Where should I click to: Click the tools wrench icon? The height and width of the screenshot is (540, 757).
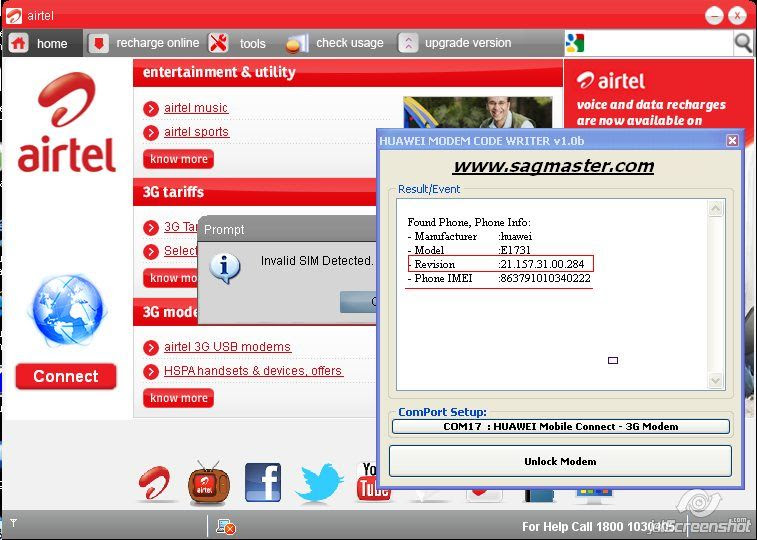218,43
